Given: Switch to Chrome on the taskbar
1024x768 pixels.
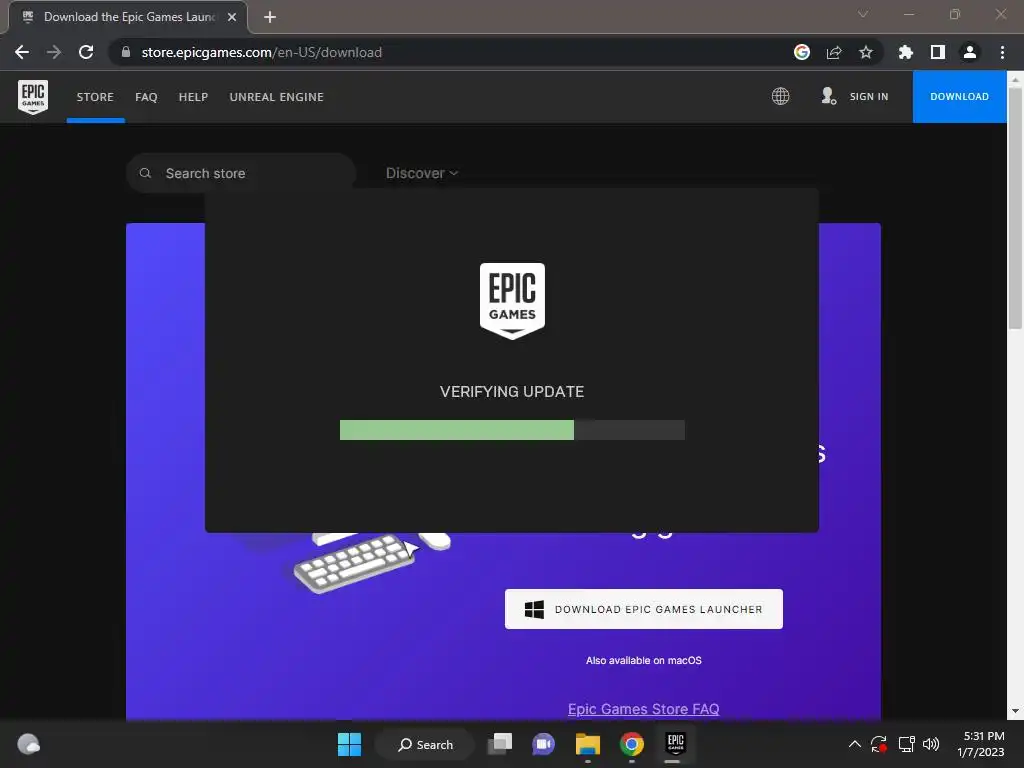Looking at the screenshot, I should coord(632,744).
